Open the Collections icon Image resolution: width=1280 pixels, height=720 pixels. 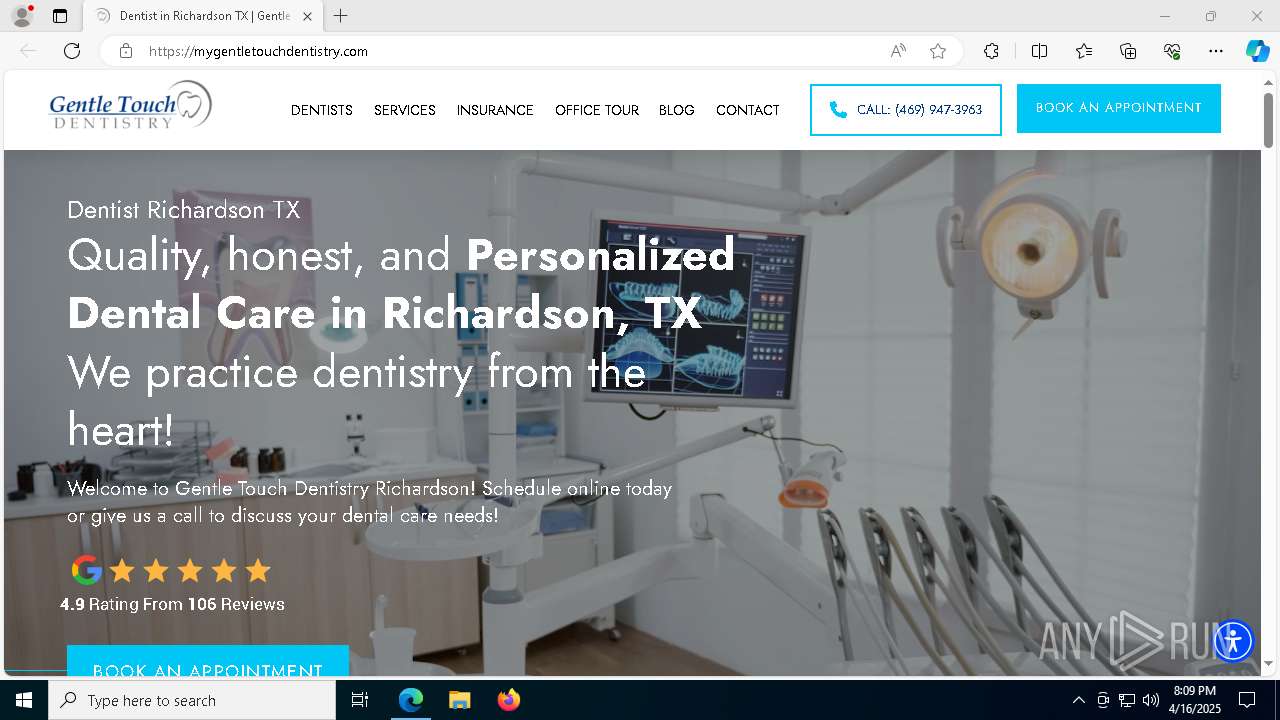[1128, 51]
